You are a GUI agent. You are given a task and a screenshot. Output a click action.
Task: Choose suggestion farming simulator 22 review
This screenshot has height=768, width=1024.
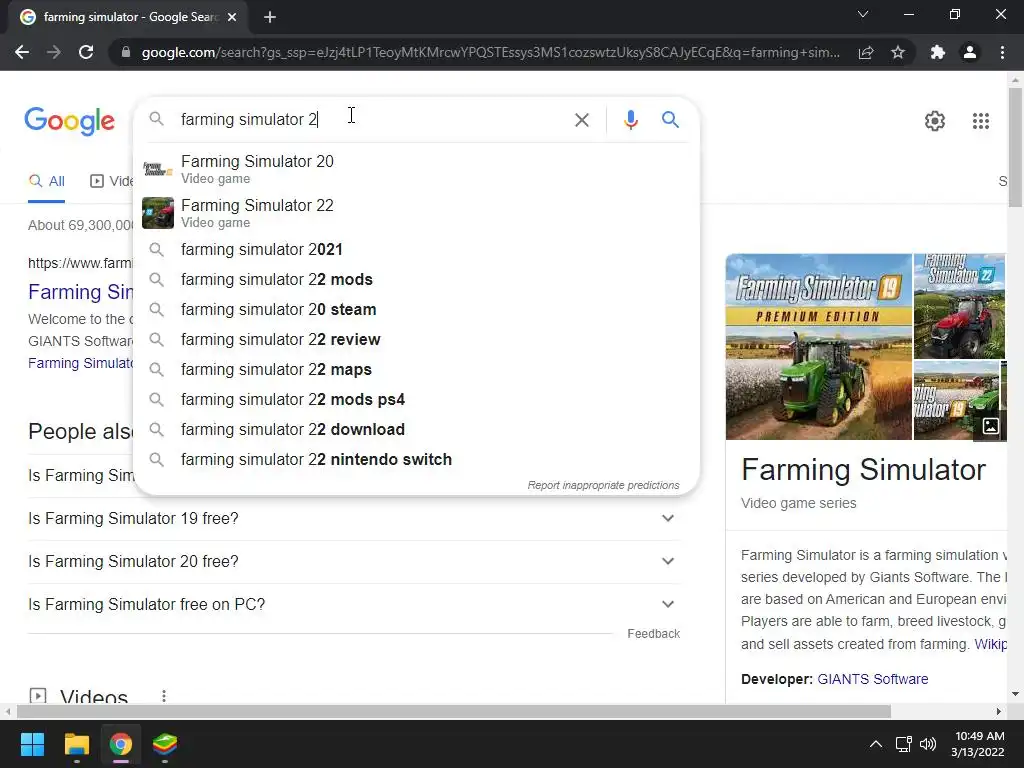(416, 340)
